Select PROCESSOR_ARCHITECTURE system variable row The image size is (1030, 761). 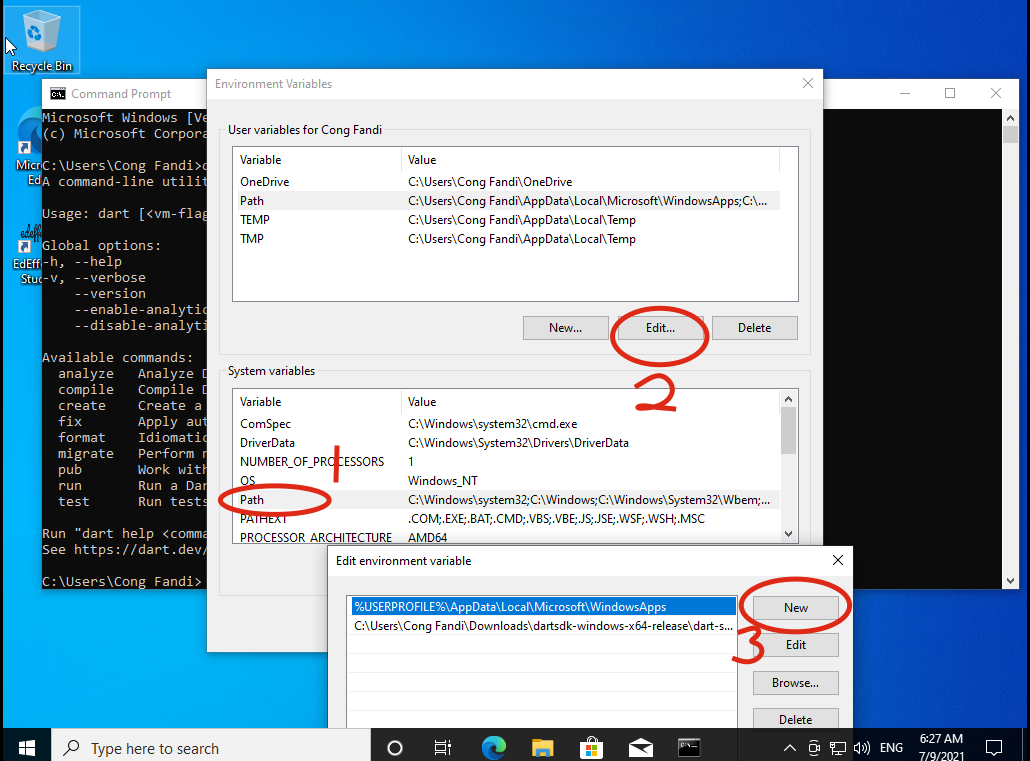coord(508,537)
